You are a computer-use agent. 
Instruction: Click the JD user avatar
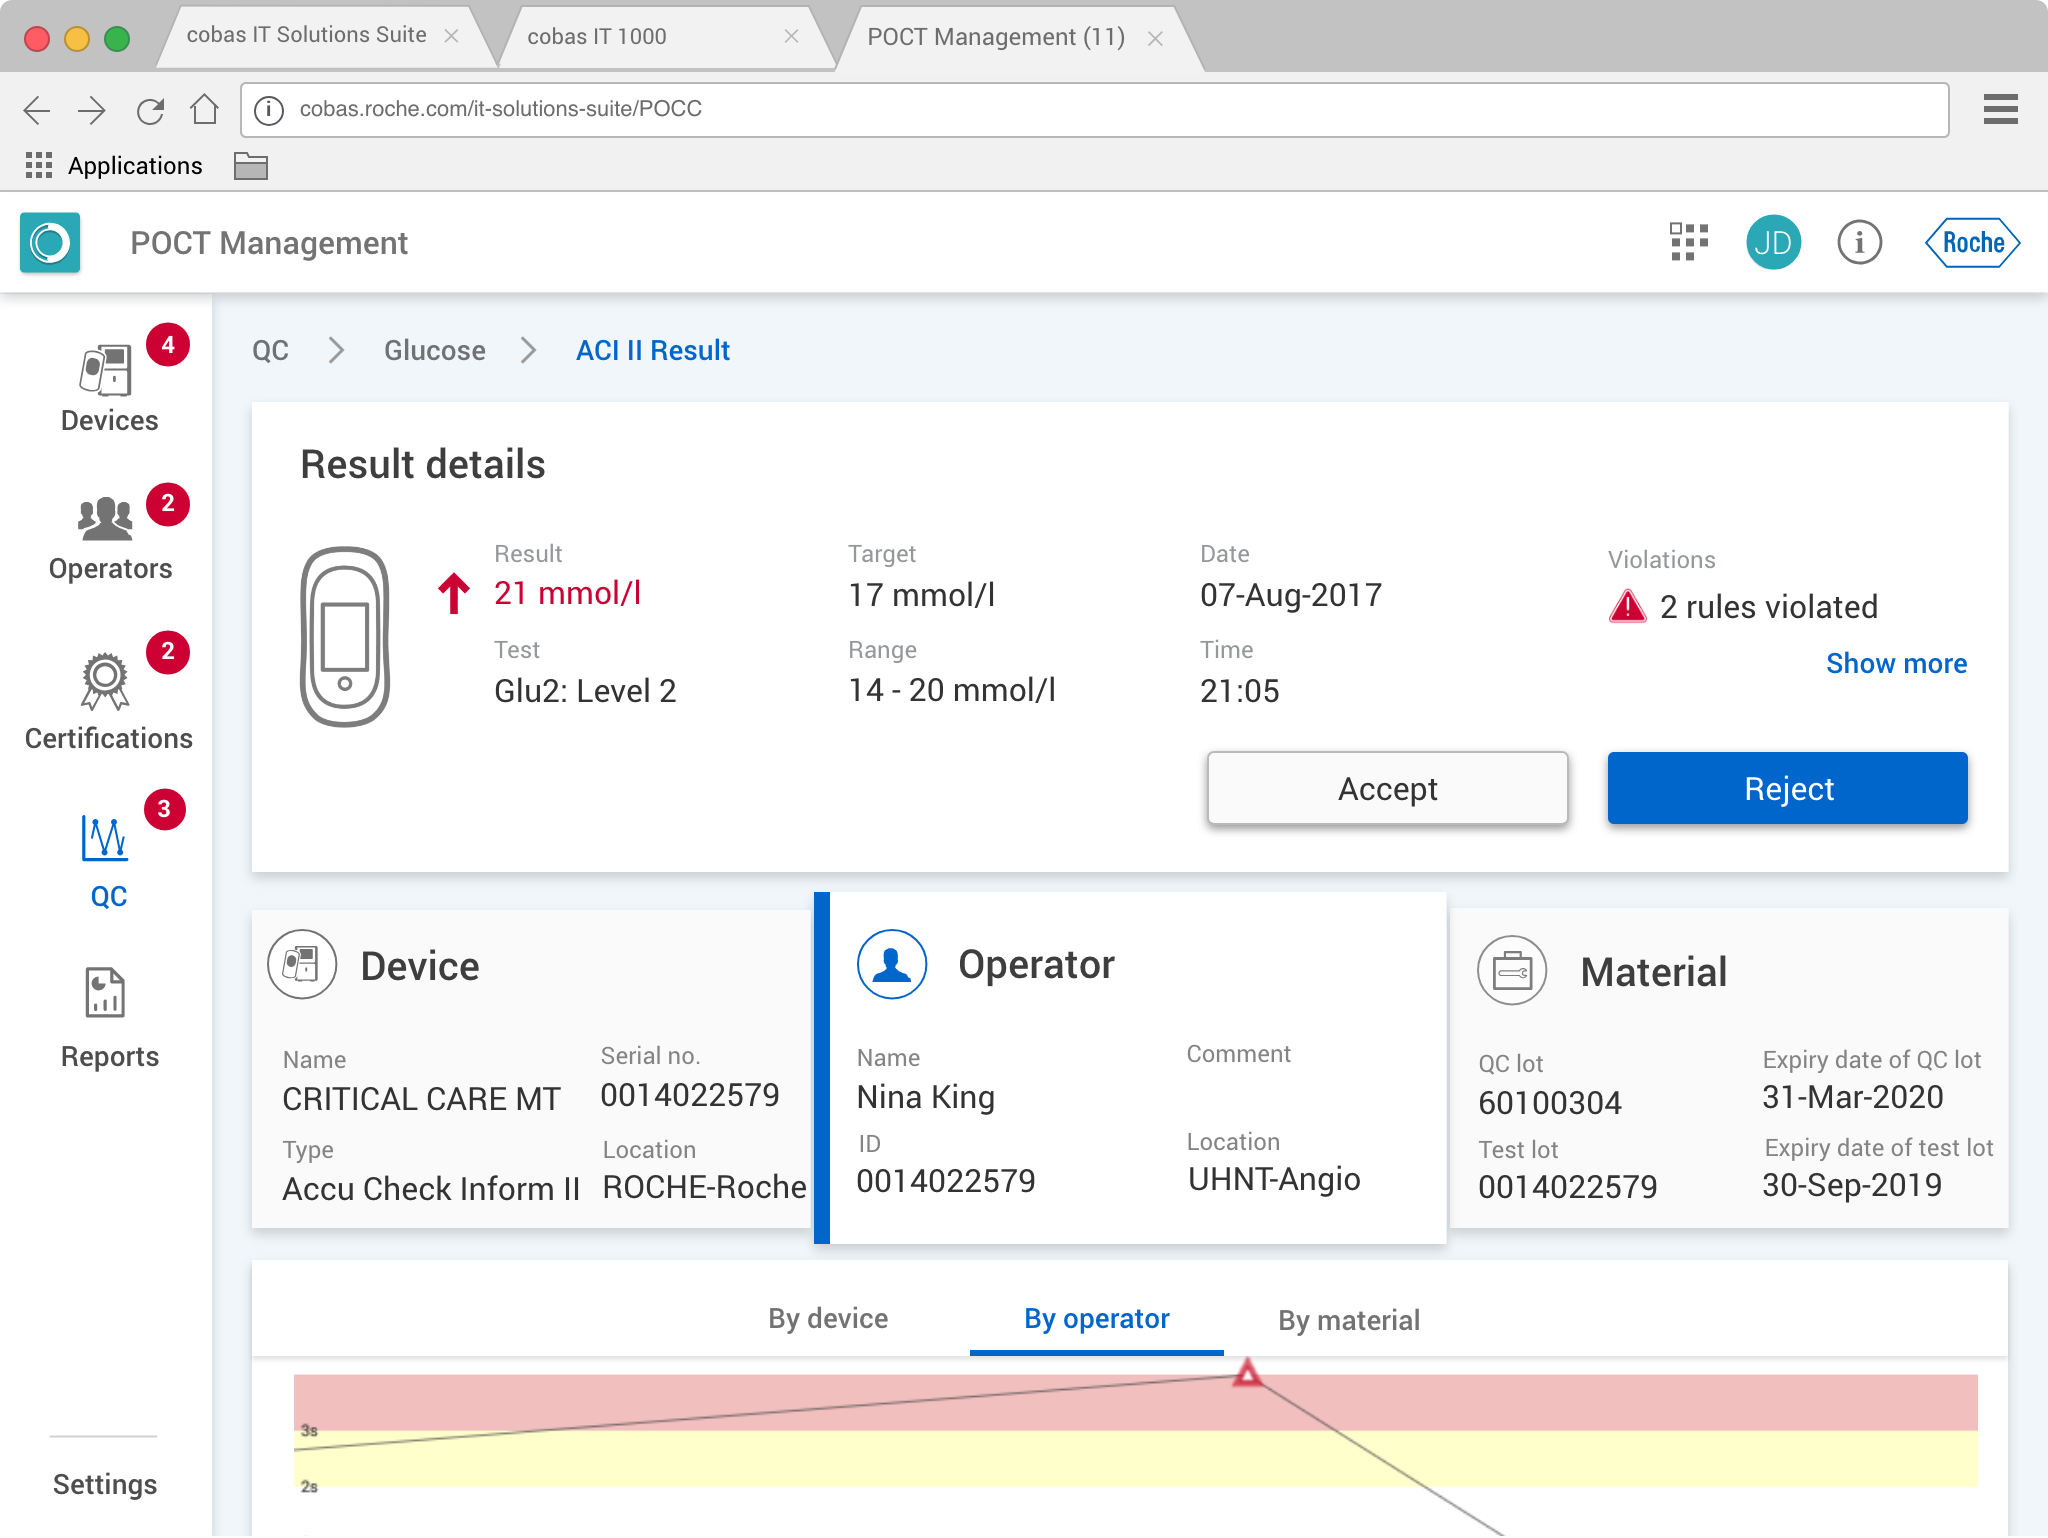click(1773, 242)
